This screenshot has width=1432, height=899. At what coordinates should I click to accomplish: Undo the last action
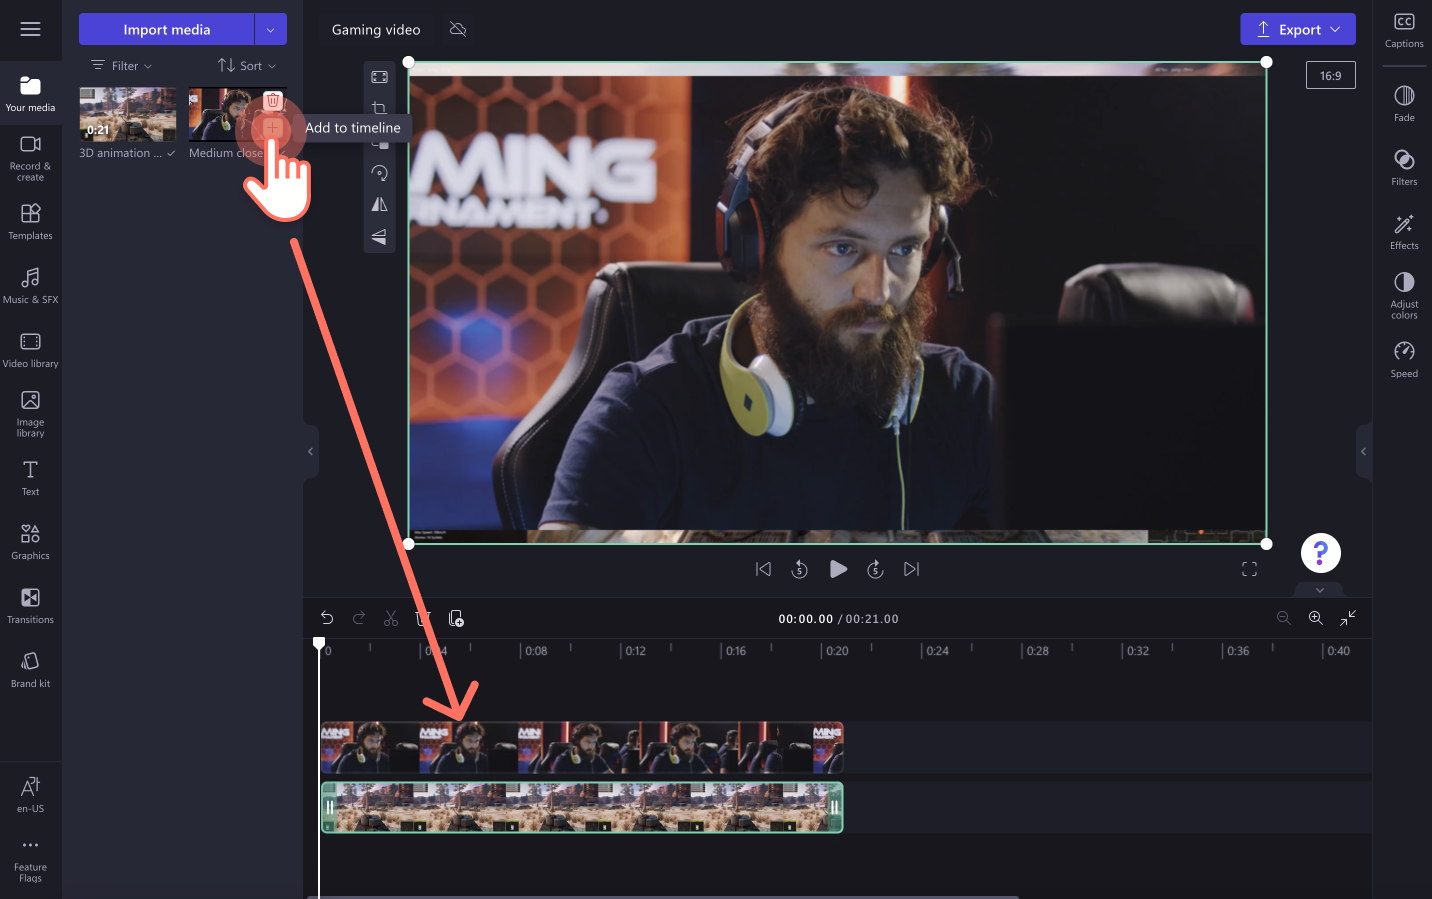[x=327, y=618]
